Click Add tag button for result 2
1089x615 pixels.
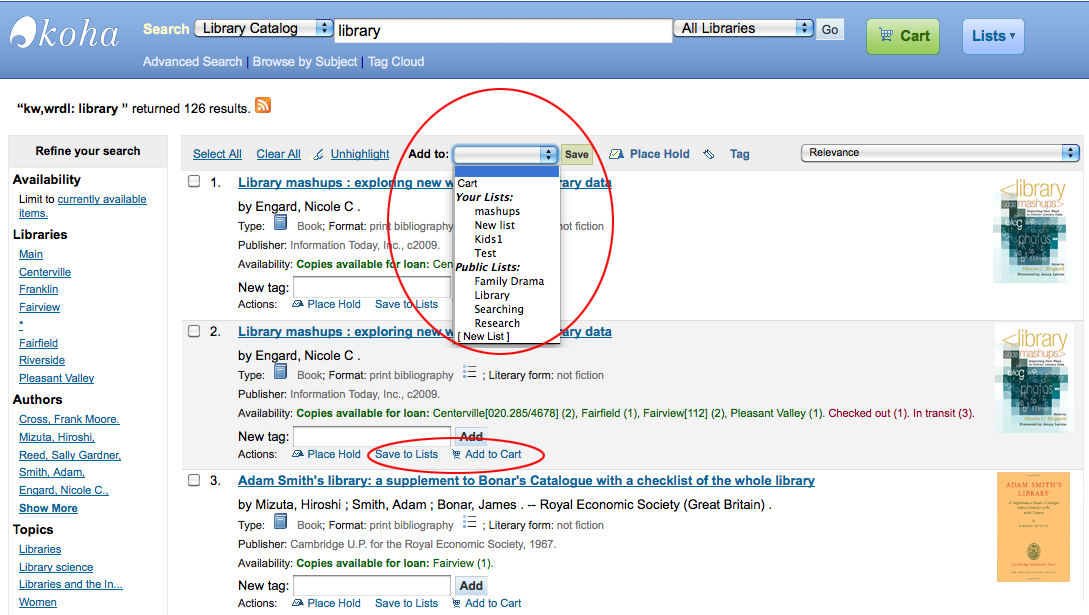coord(471,436)
